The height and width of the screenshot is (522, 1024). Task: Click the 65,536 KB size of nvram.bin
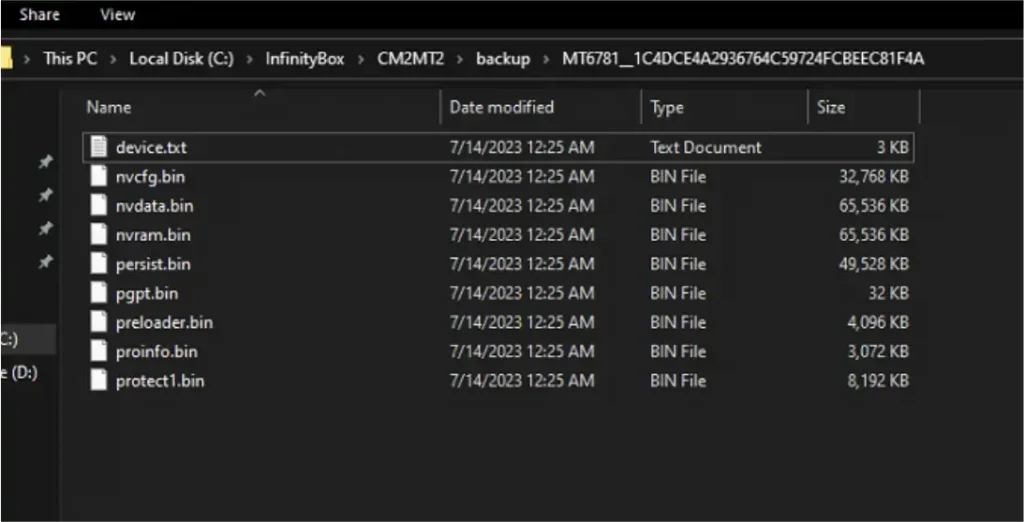pyautogui.click(x=874, y=235)
